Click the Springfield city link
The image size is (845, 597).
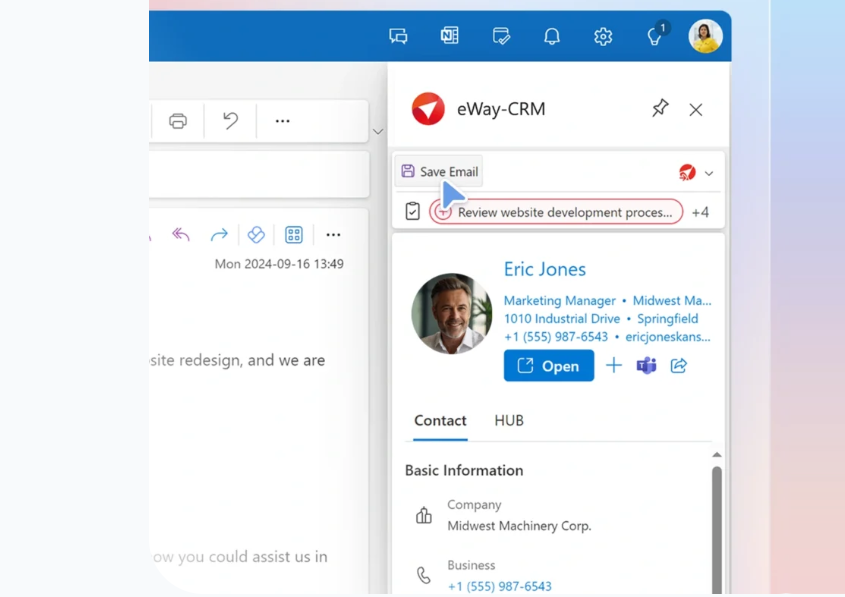click(668, 318)
